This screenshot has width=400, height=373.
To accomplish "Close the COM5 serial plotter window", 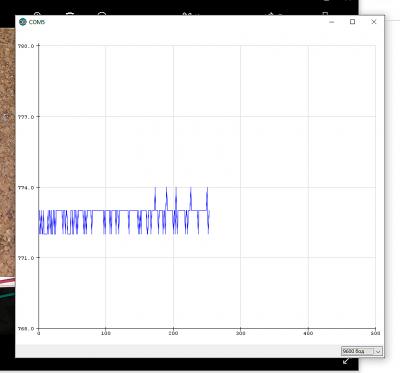I will pos(374,22).
